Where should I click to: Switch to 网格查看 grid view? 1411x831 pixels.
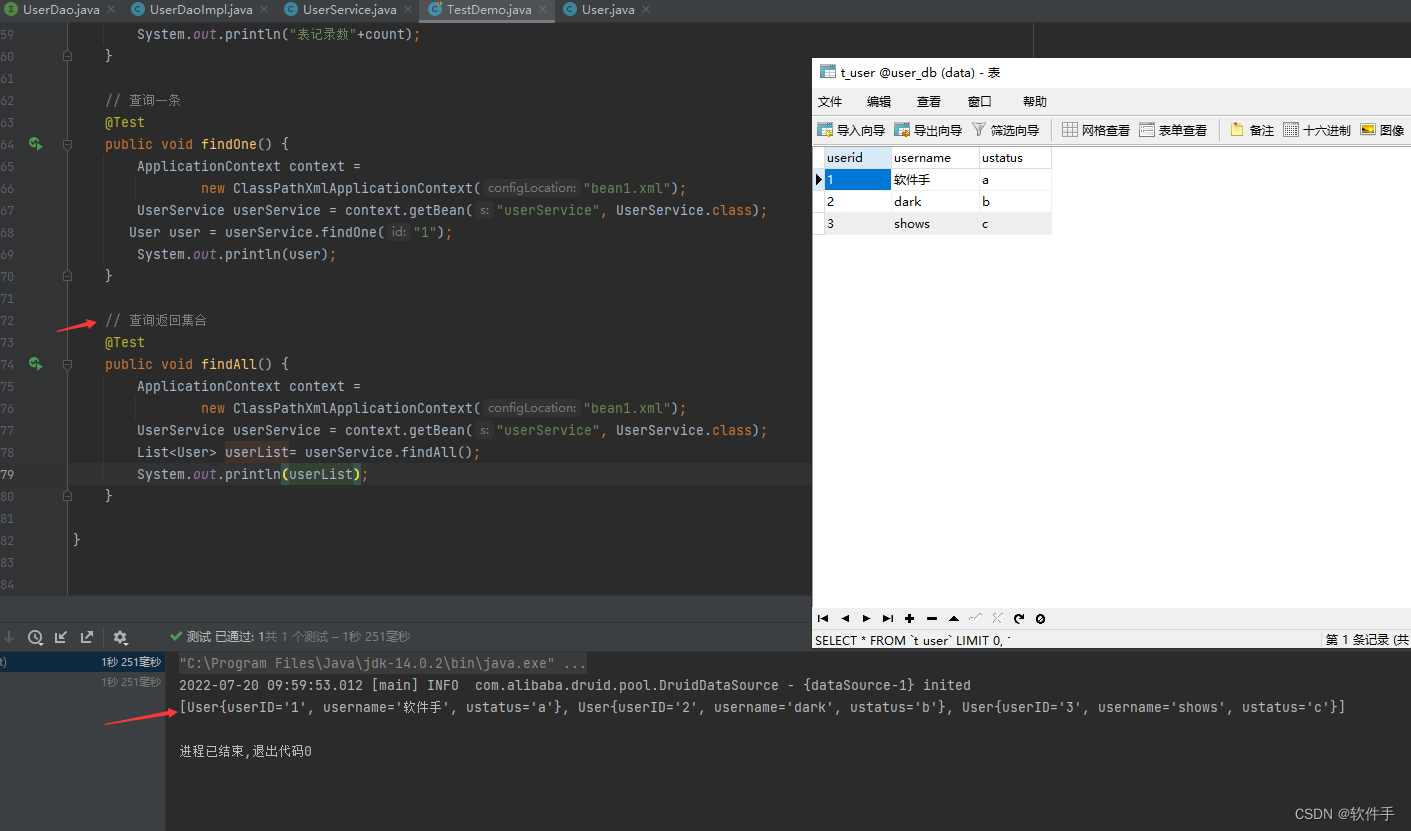[1100, 129]
